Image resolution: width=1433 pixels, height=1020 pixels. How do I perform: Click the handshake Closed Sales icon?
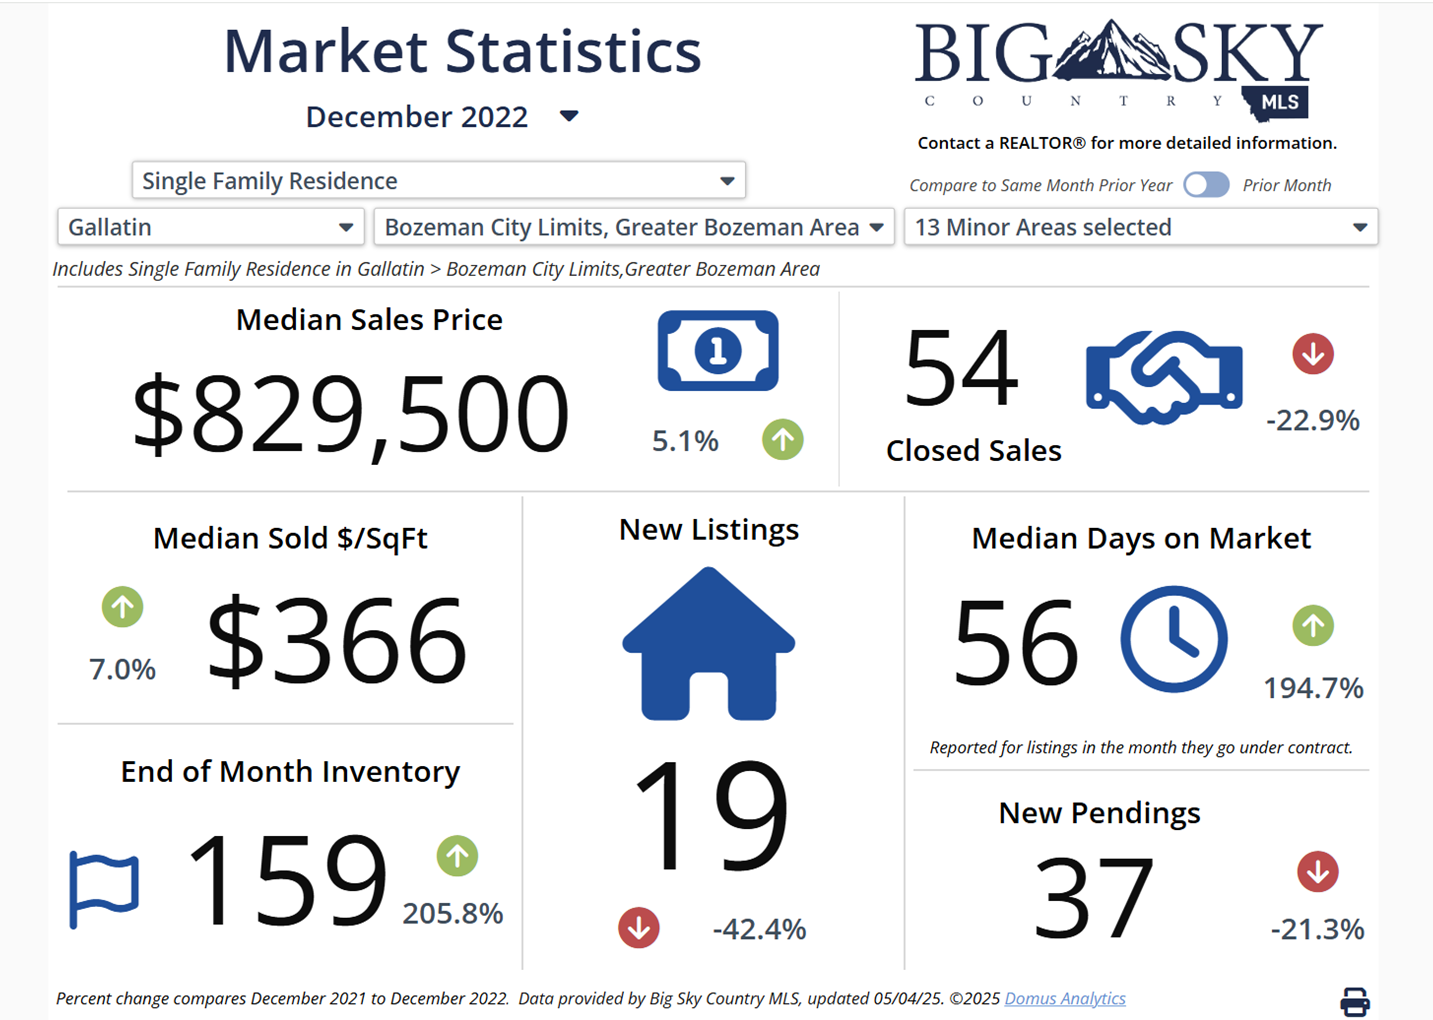click(x=1164, y=377)
